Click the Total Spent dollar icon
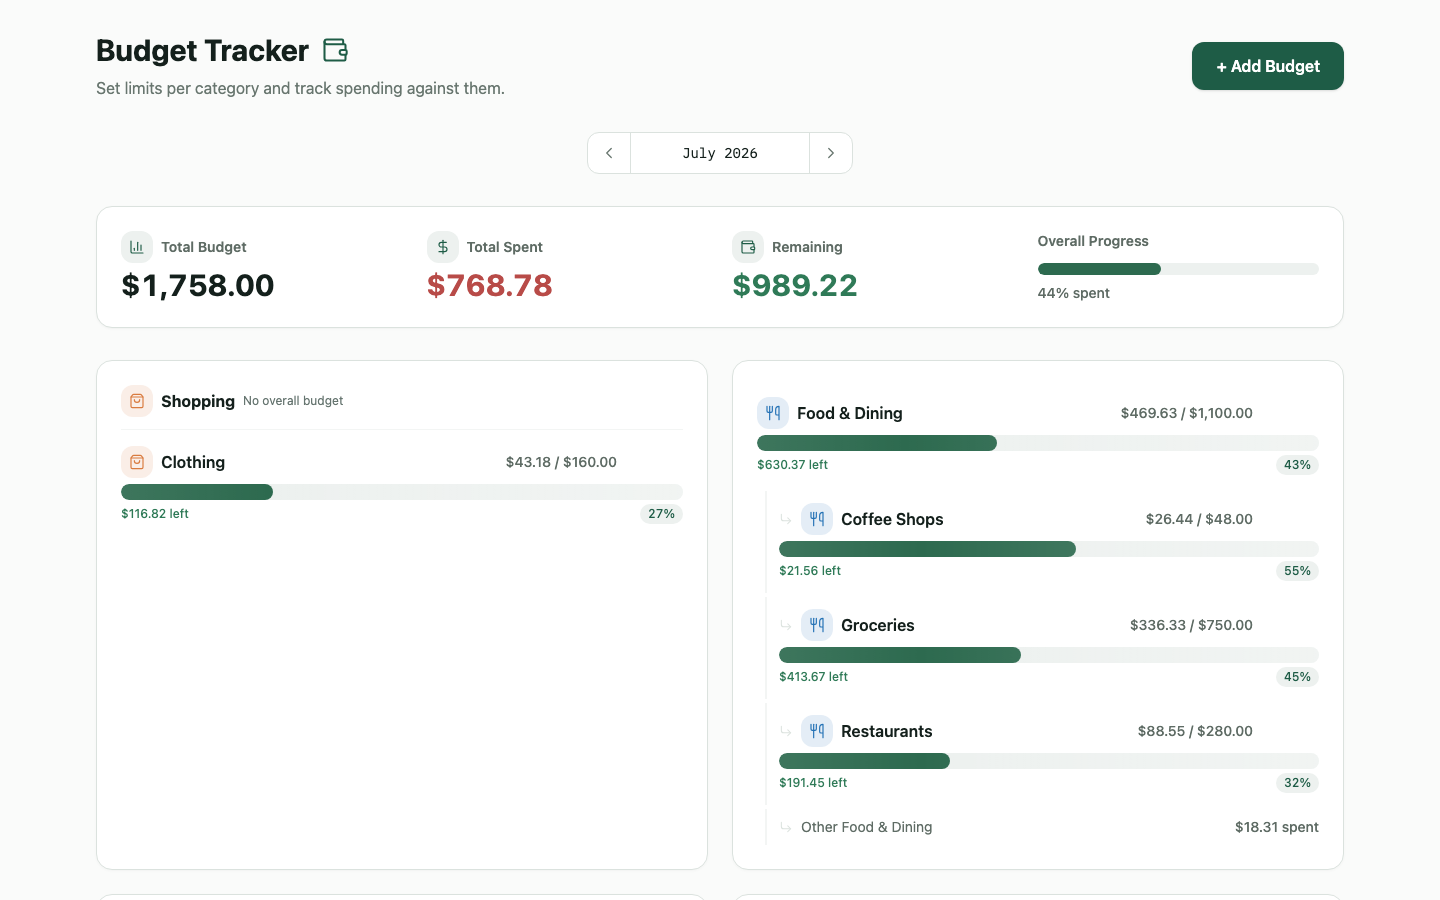The image size is (1440, 900). point(443,247)
